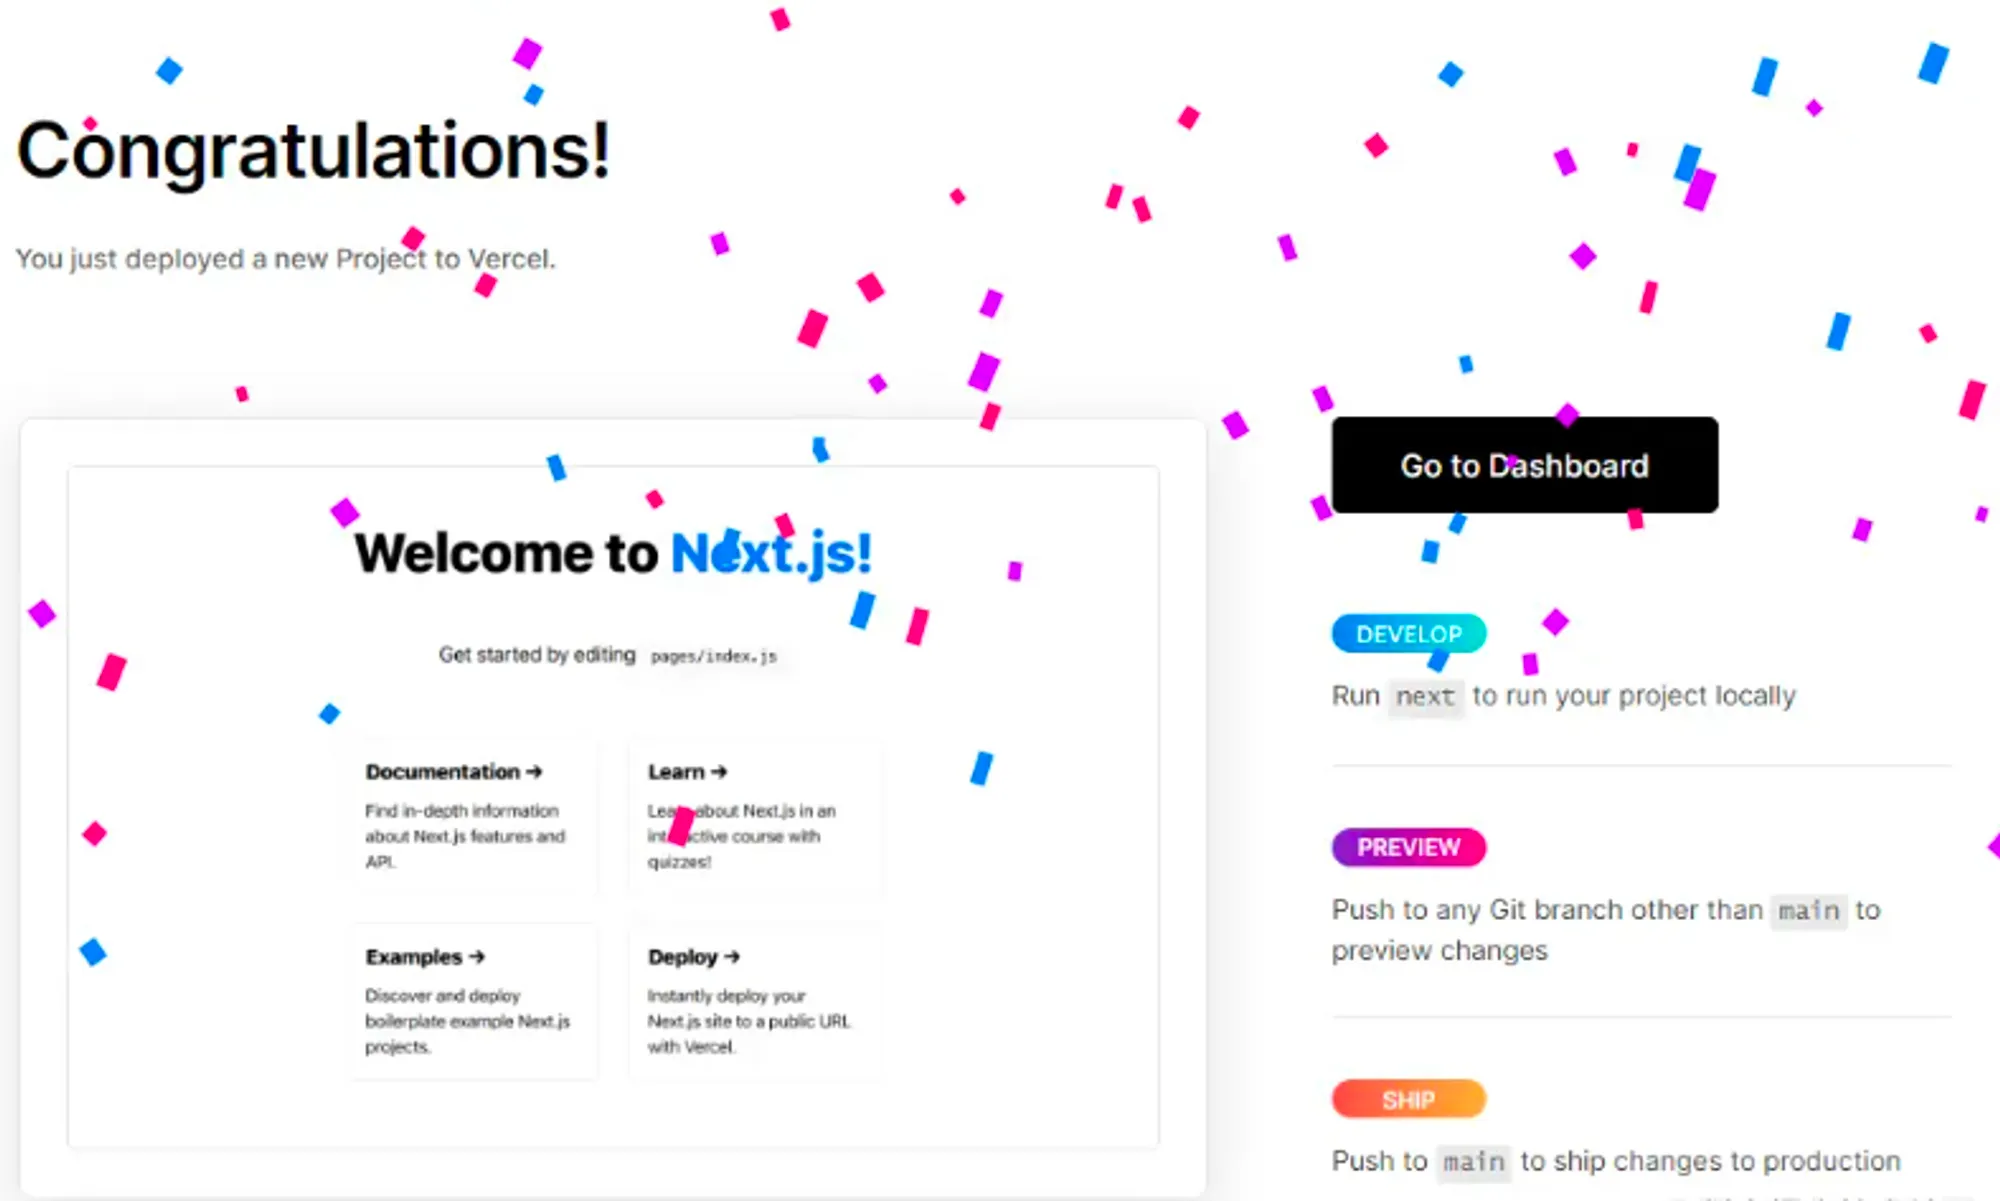Click the orange SHIP badge

pos(1409,1099)
